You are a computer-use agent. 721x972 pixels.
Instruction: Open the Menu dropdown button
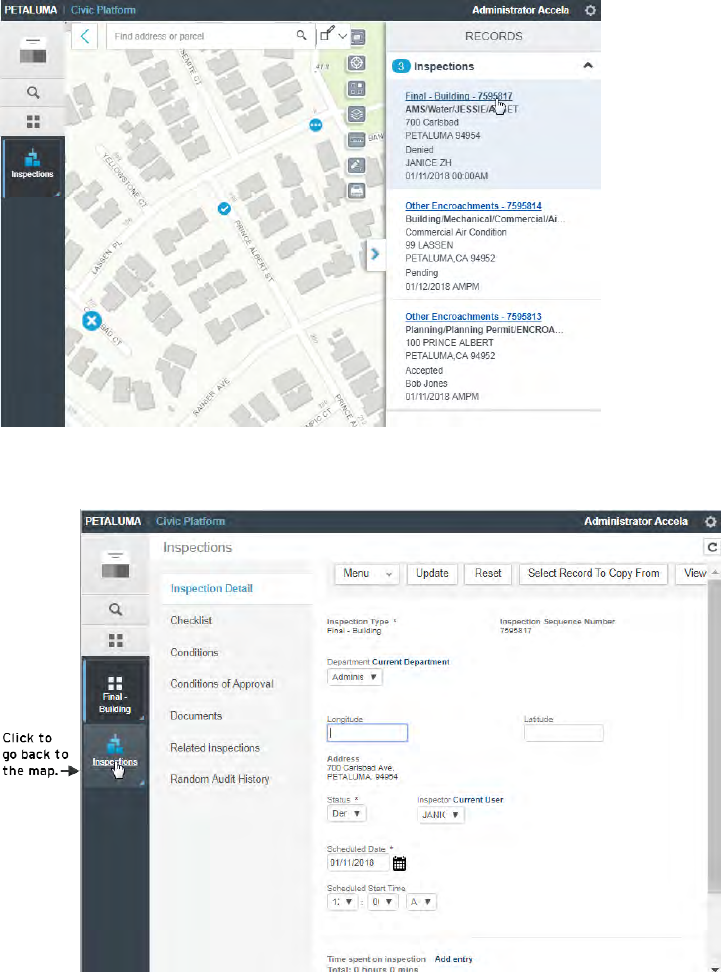coord(367,573)
